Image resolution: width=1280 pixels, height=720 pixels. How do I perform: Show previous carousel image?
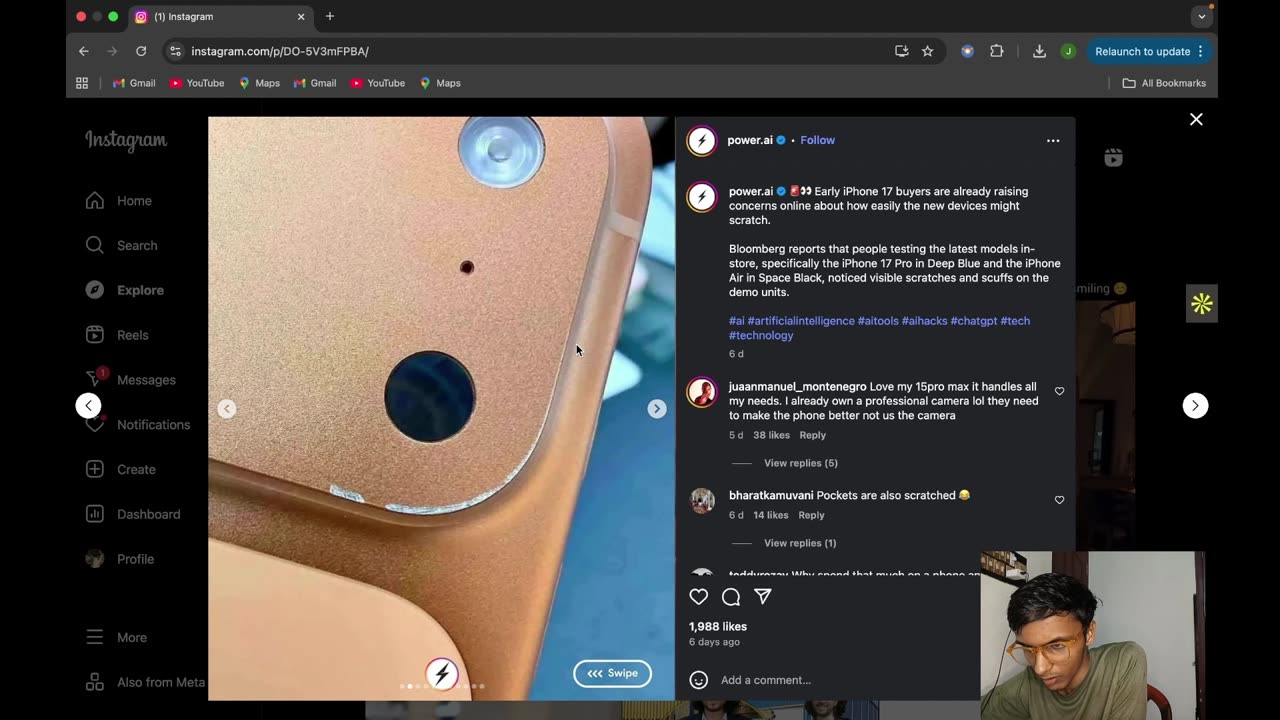pos(227,409)
